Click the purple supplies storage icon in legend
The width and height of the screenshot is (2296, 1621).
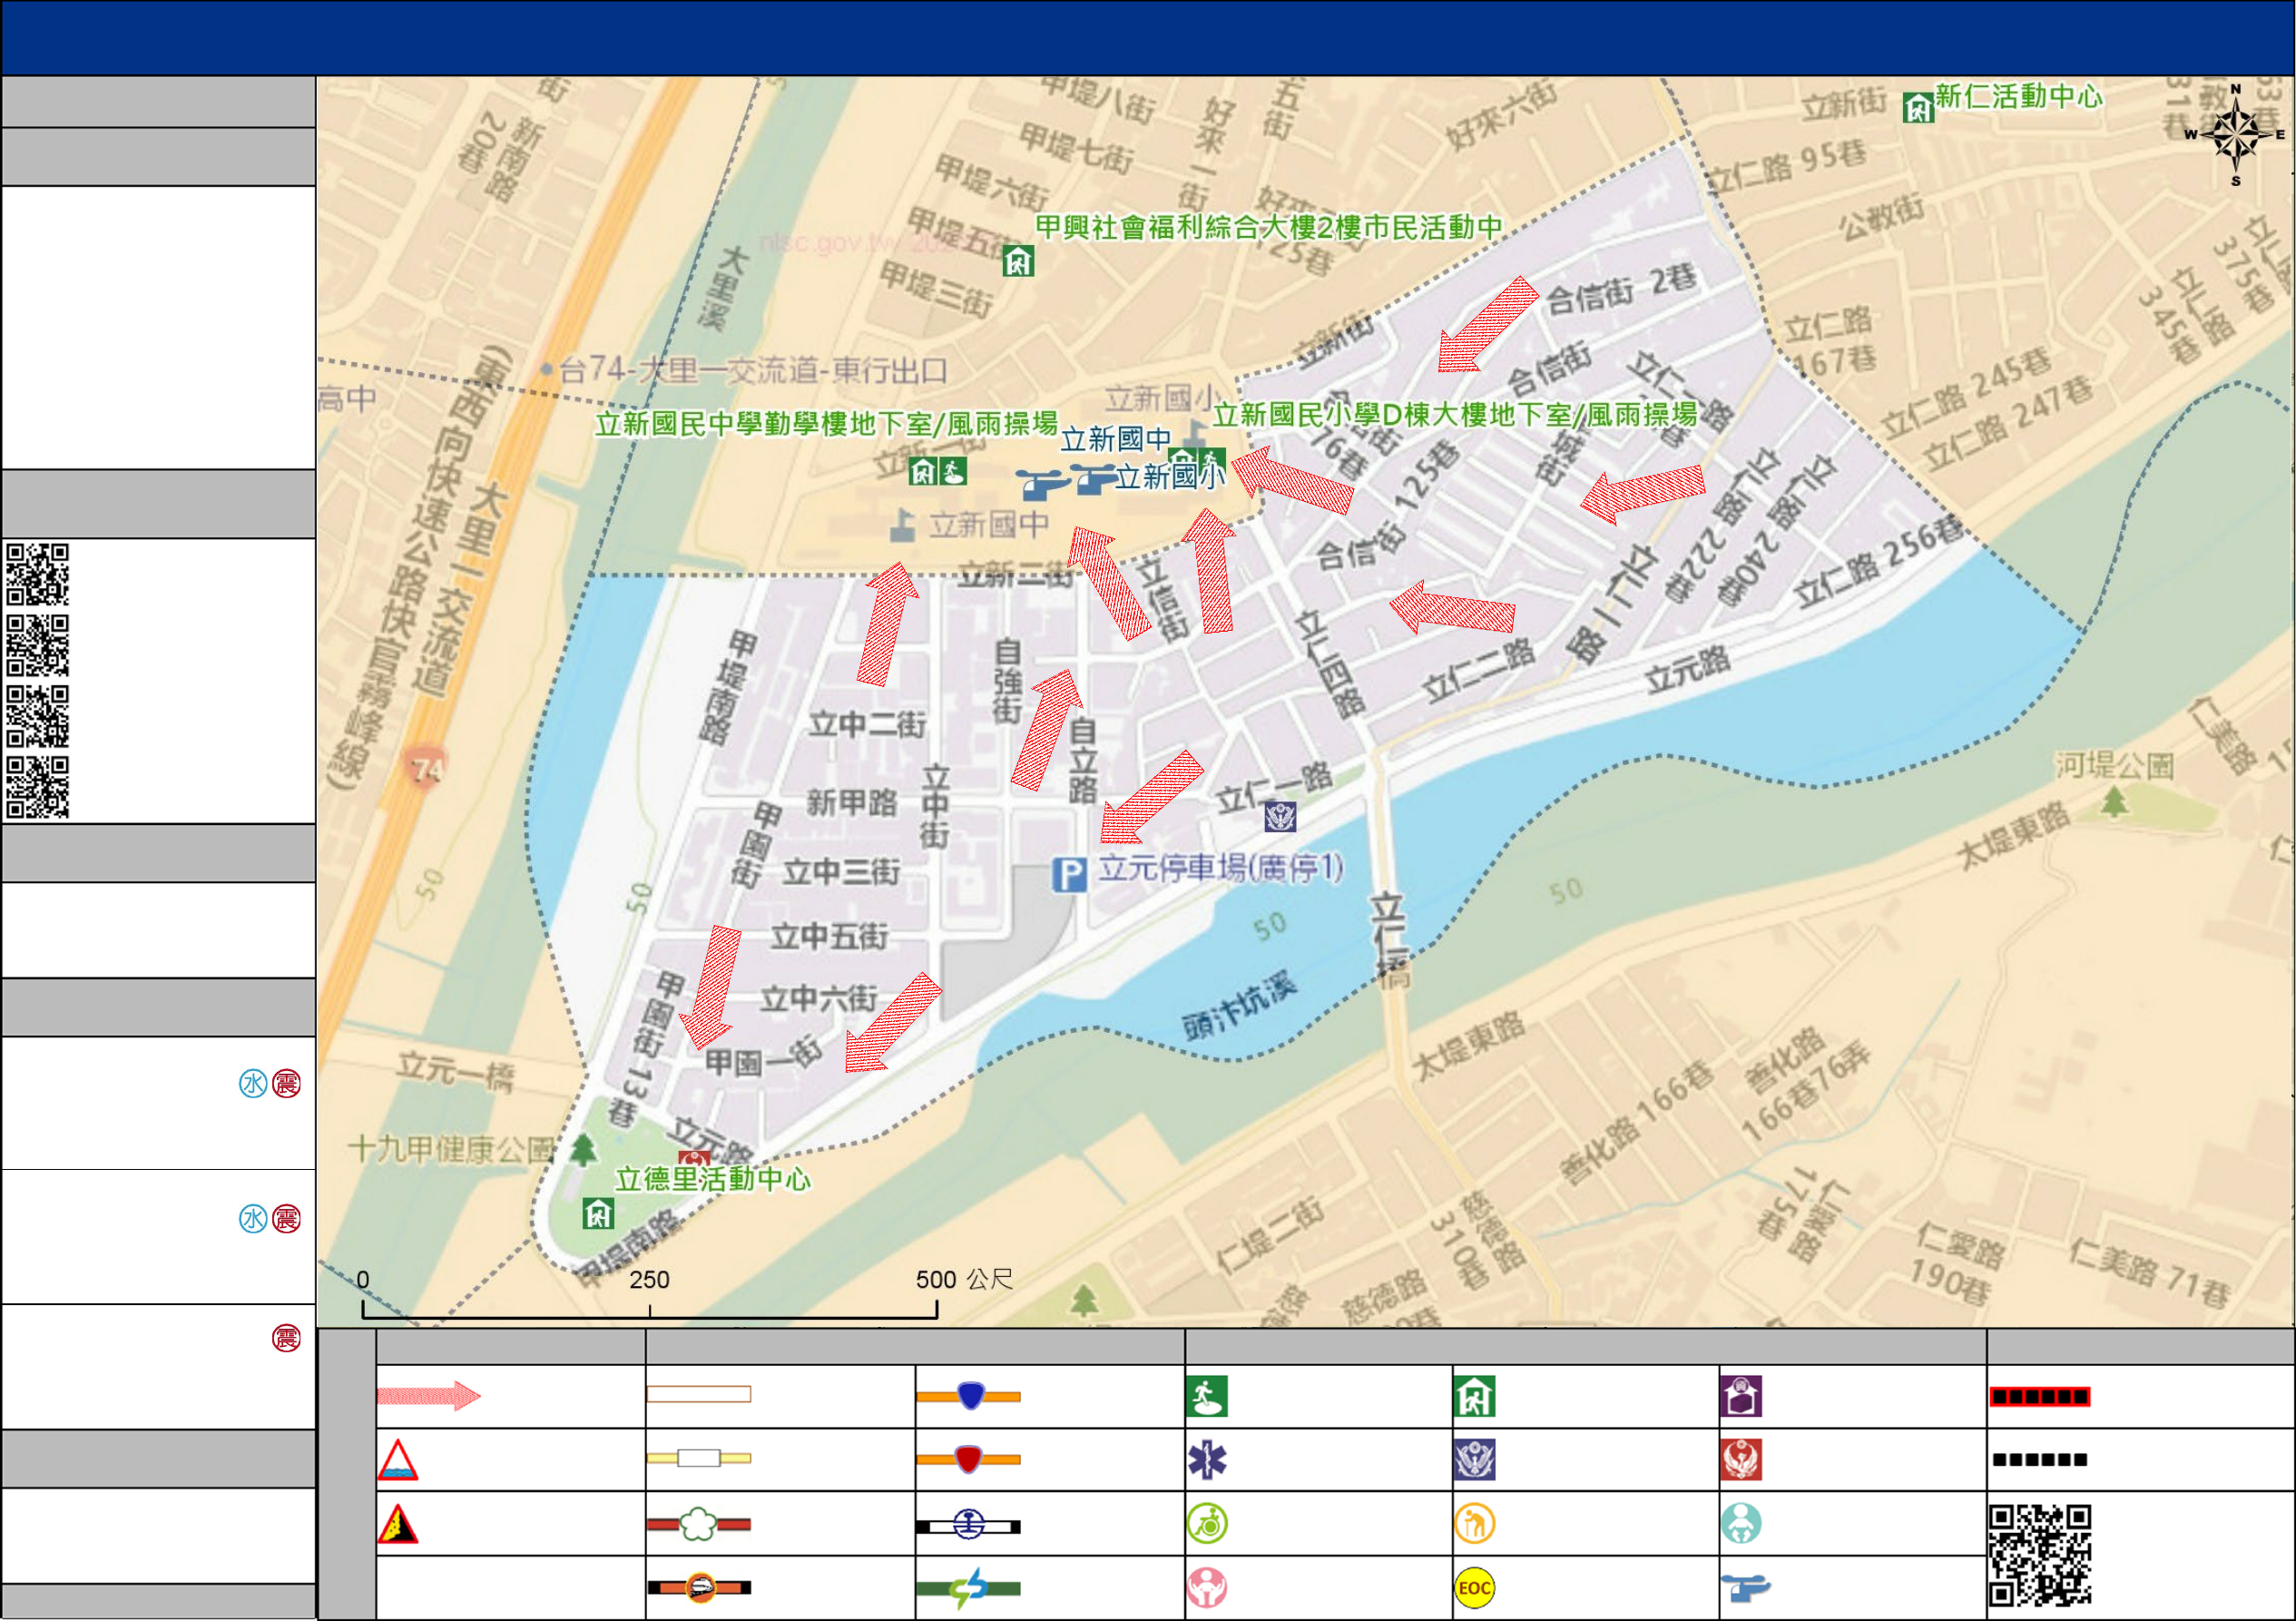pos(1741,1396)
